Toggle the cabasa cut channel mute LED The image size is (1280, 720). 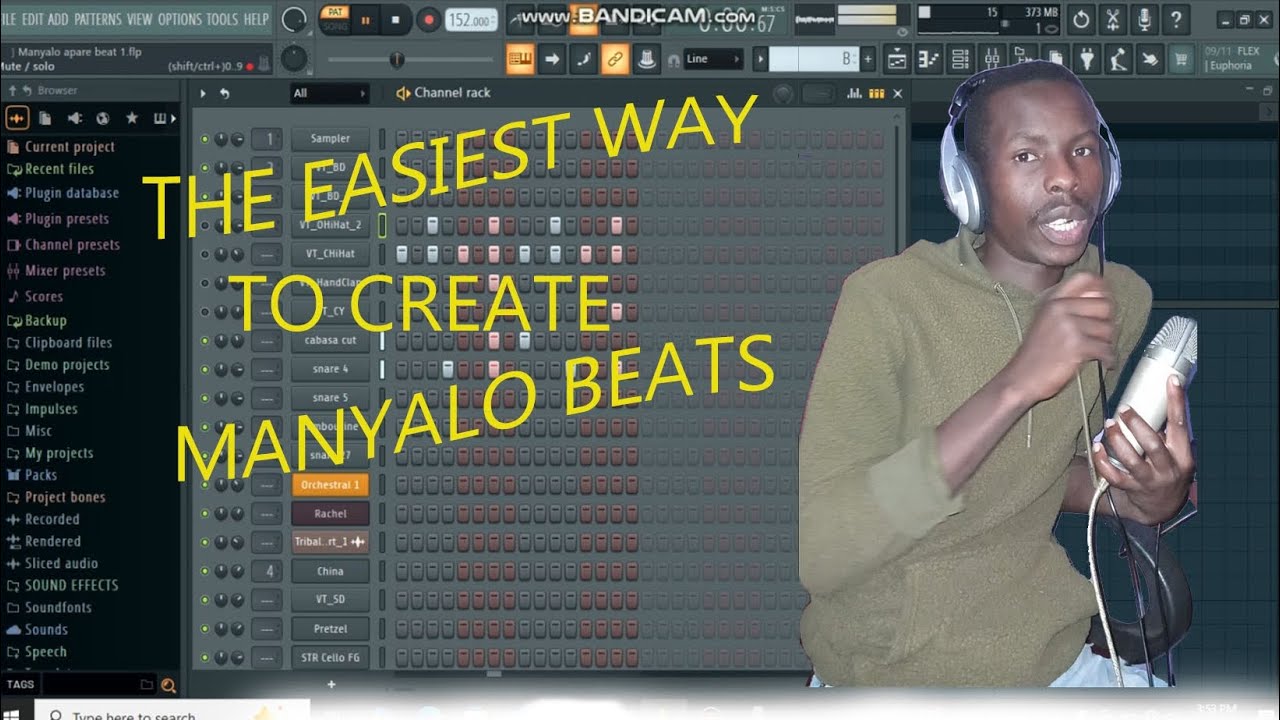pyautogui.click(x=205, y=341)
